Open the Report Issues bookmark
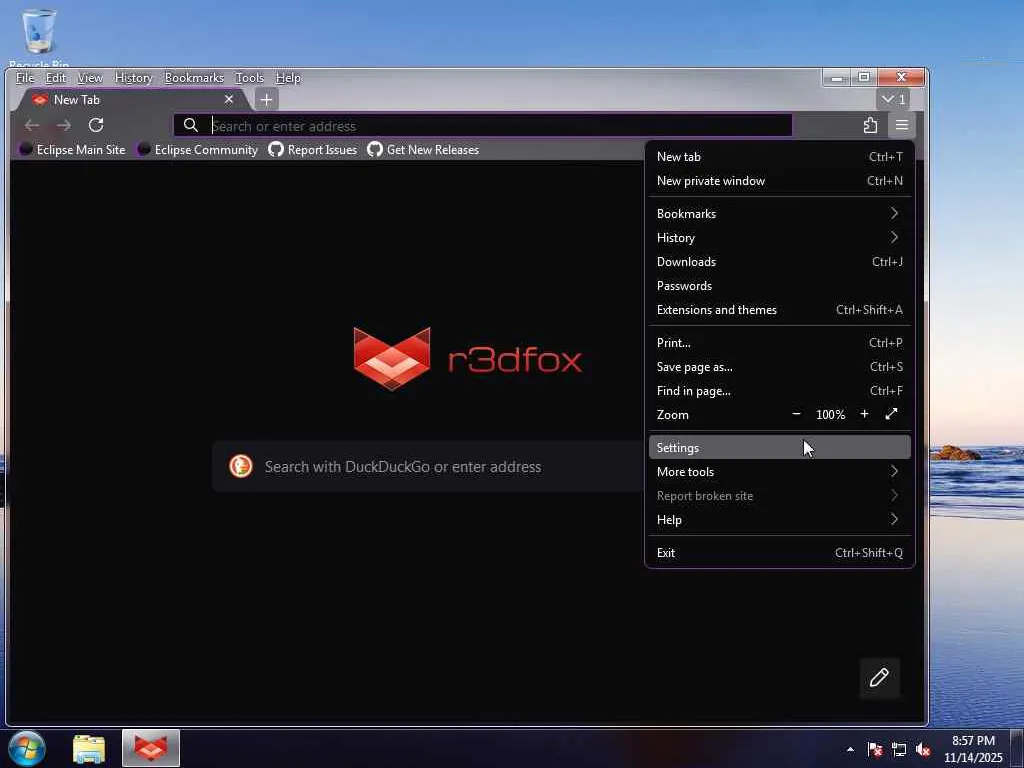This screenshot has width=1024, height=768. pyautogui.click(x=313, y=150)
